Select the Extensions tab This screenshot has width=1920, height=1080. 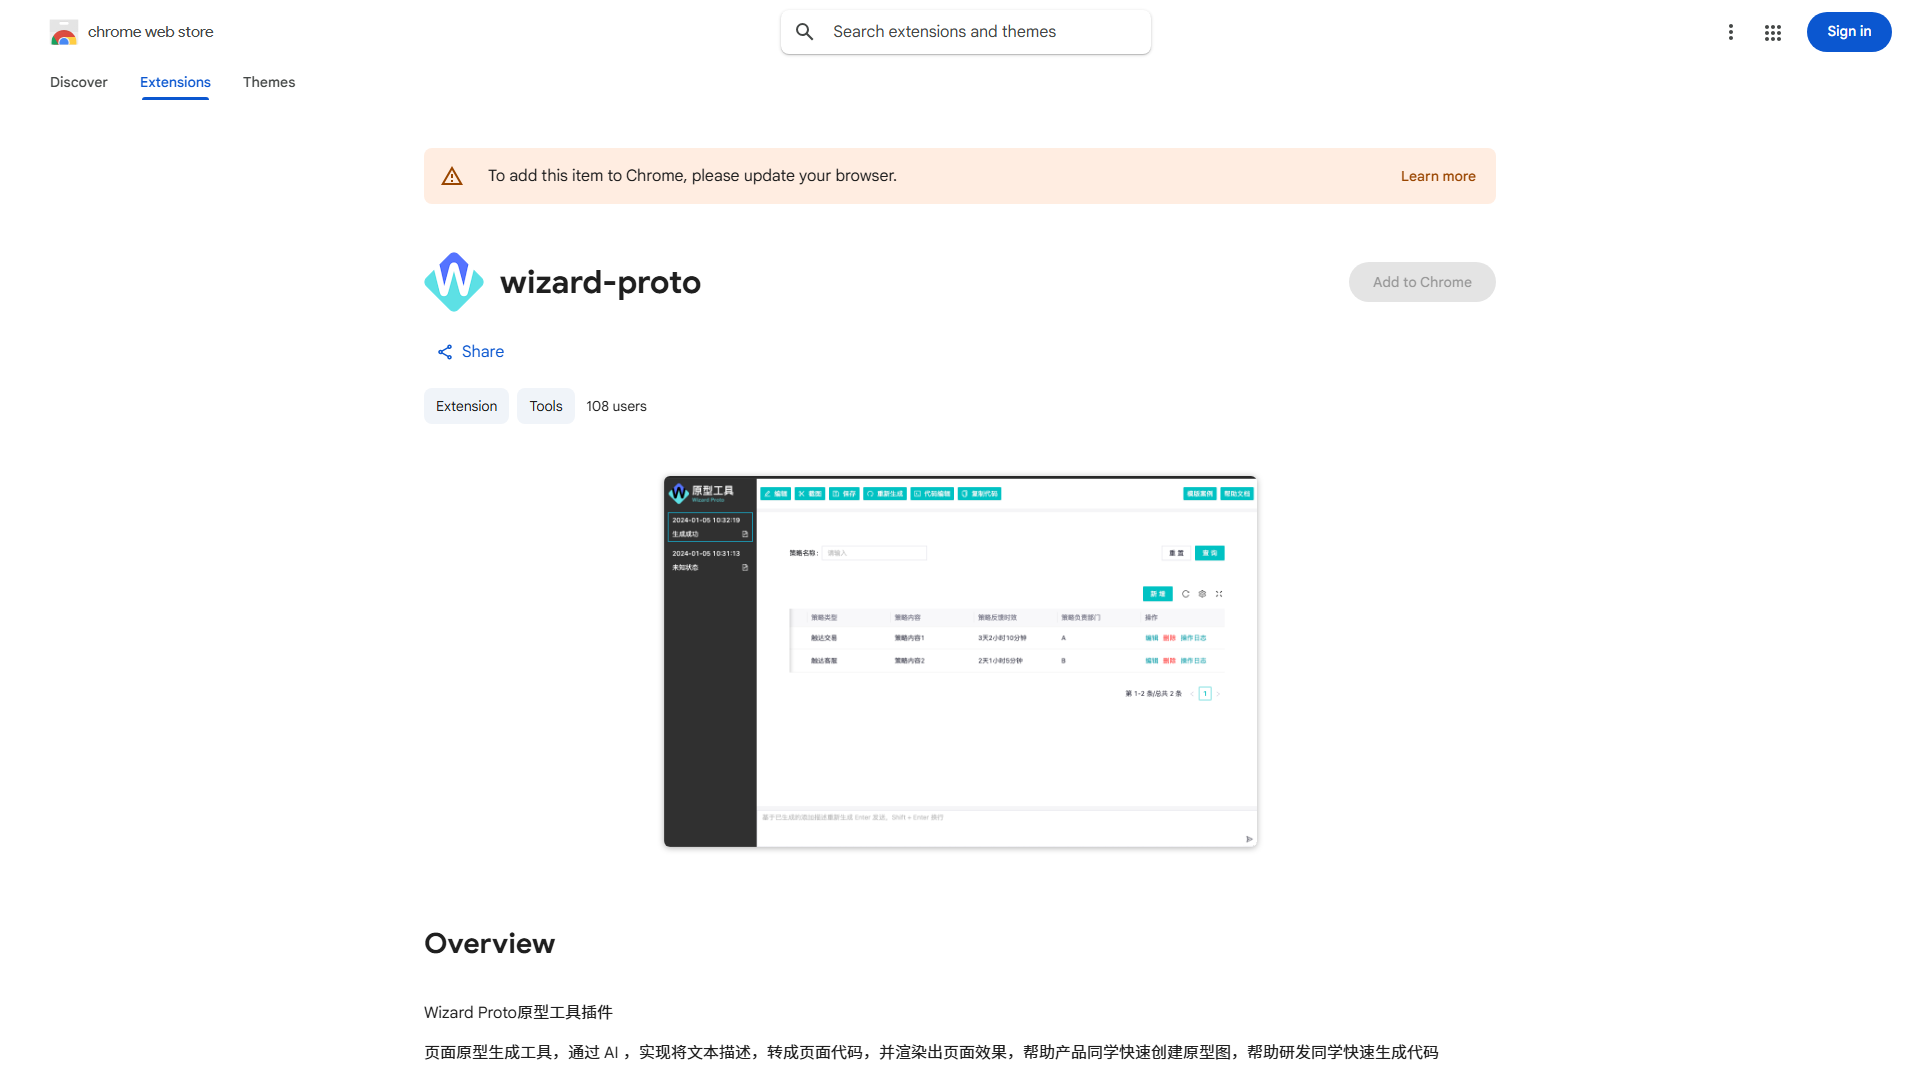pyautogui.click(x=175, y=82)
